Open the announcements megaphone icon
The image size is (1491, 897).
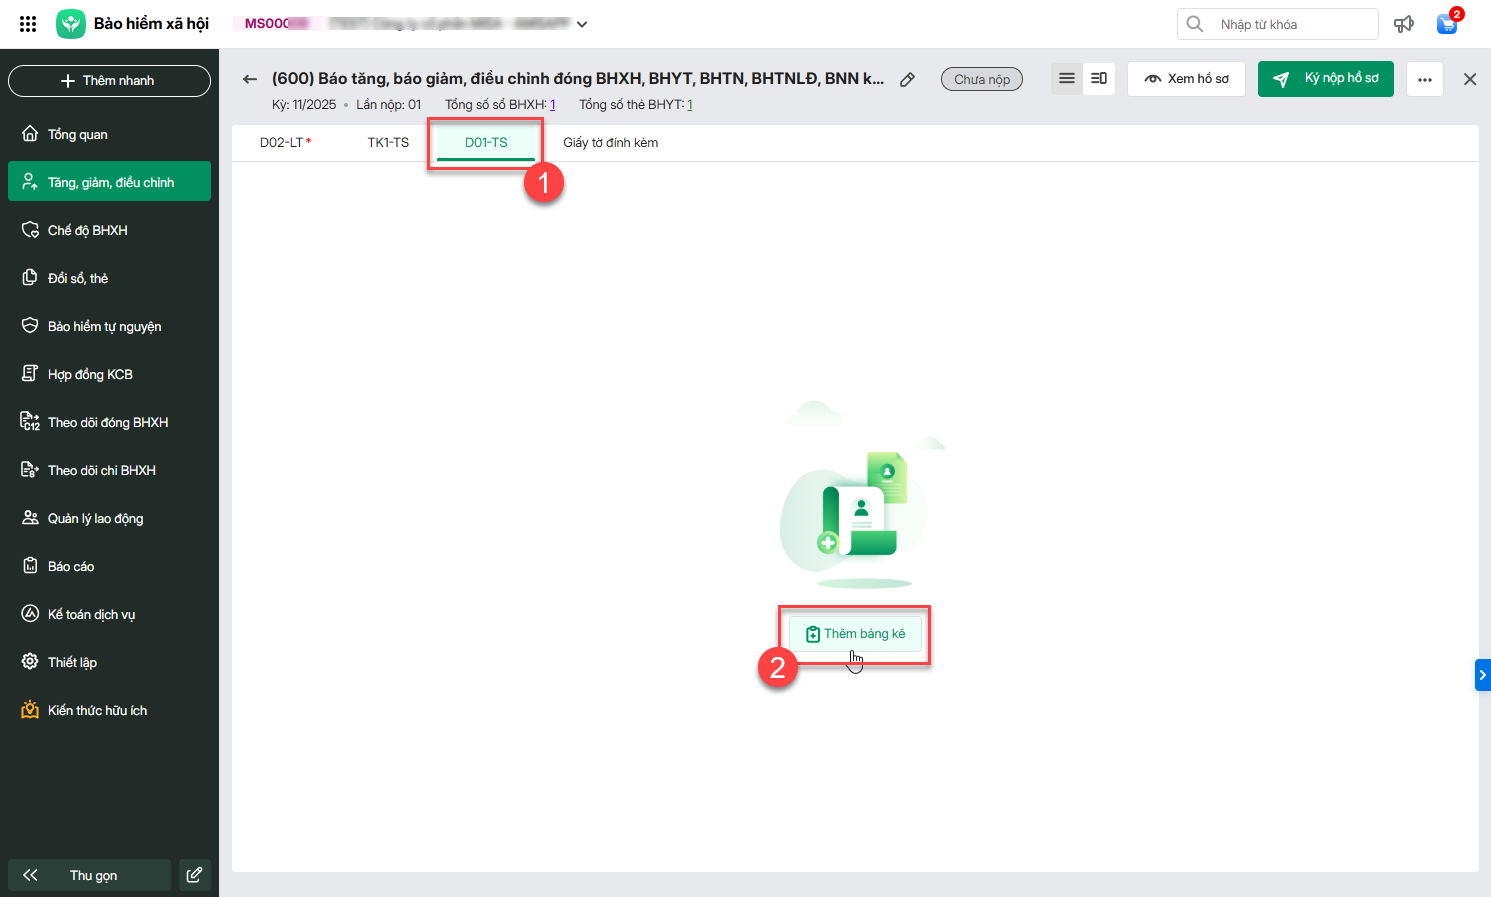[1404, 24]
